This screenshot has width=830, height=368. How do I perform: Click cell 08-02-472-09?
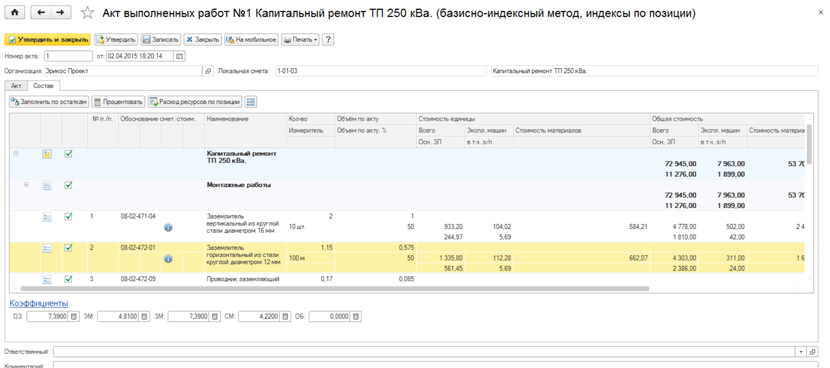click(138, 279)
